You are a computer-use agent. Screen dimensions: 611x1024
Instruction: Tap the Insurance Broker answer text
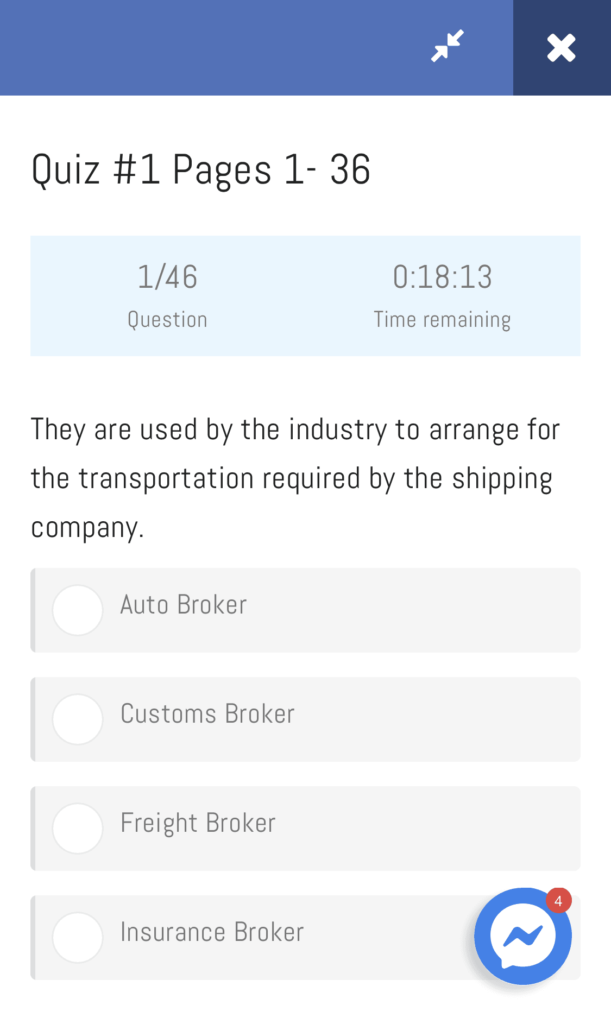211,932
